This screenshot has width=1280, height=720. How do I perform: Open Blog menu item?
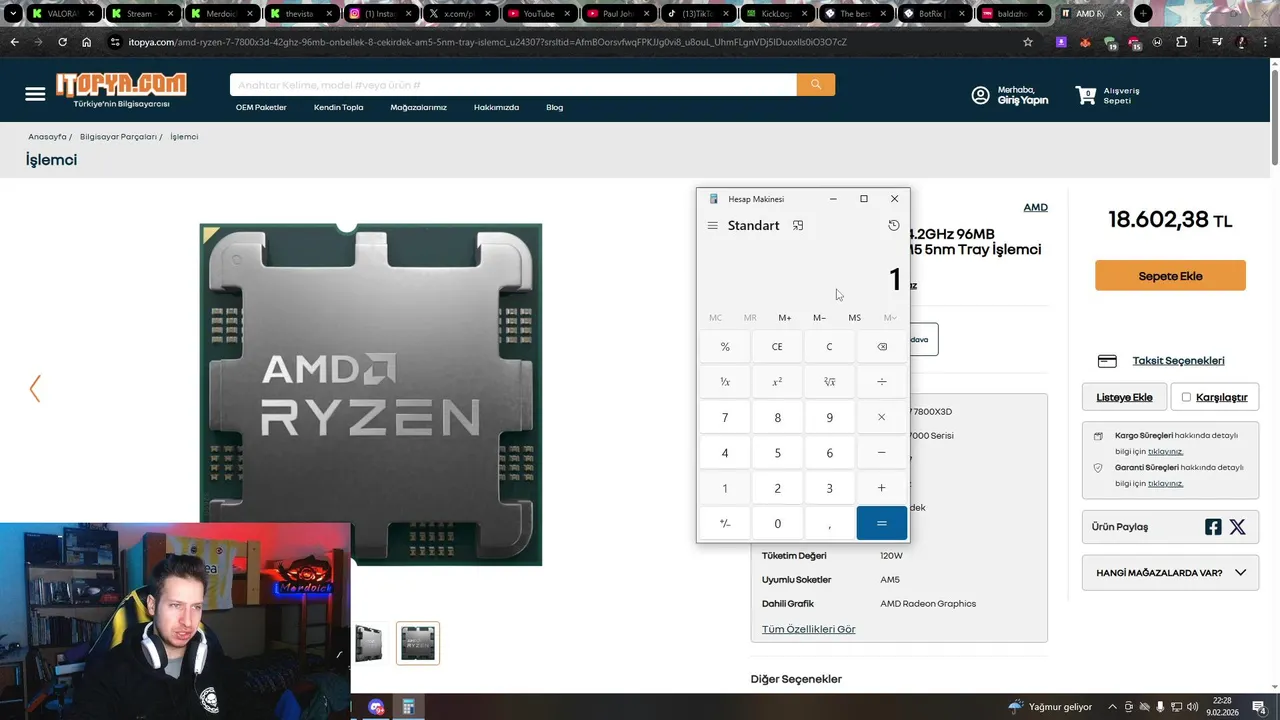click(x=554, y=107)
